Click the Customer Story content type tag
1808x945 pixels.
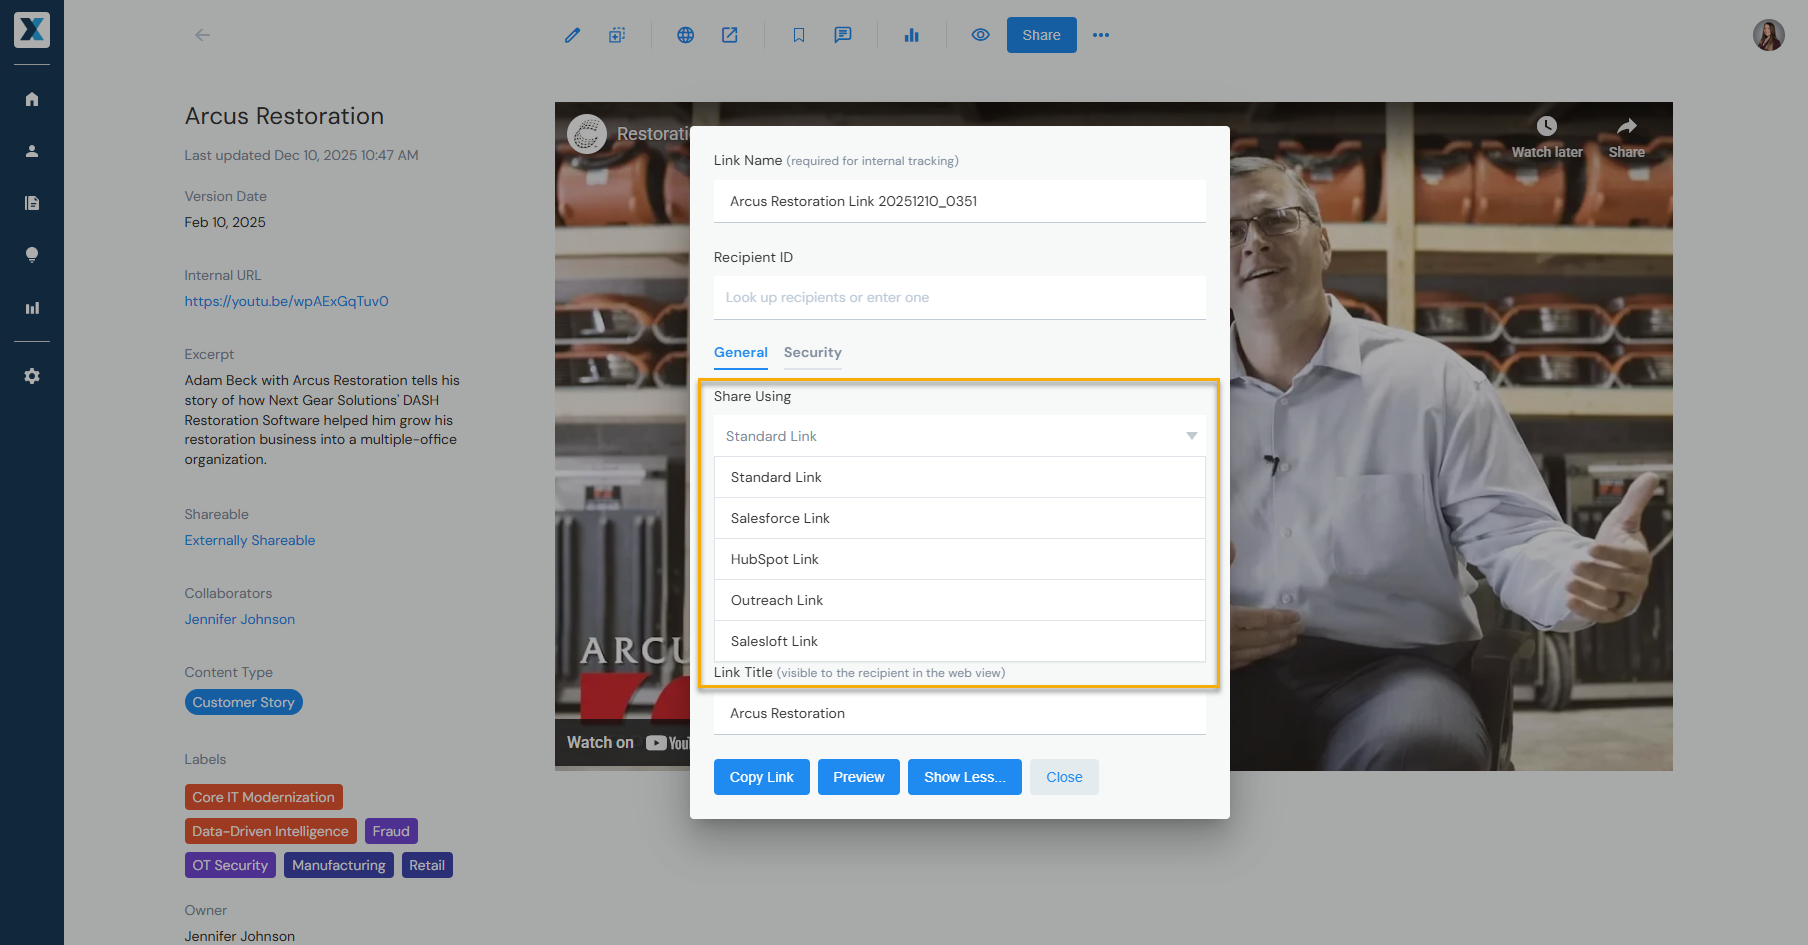[244, 702]
